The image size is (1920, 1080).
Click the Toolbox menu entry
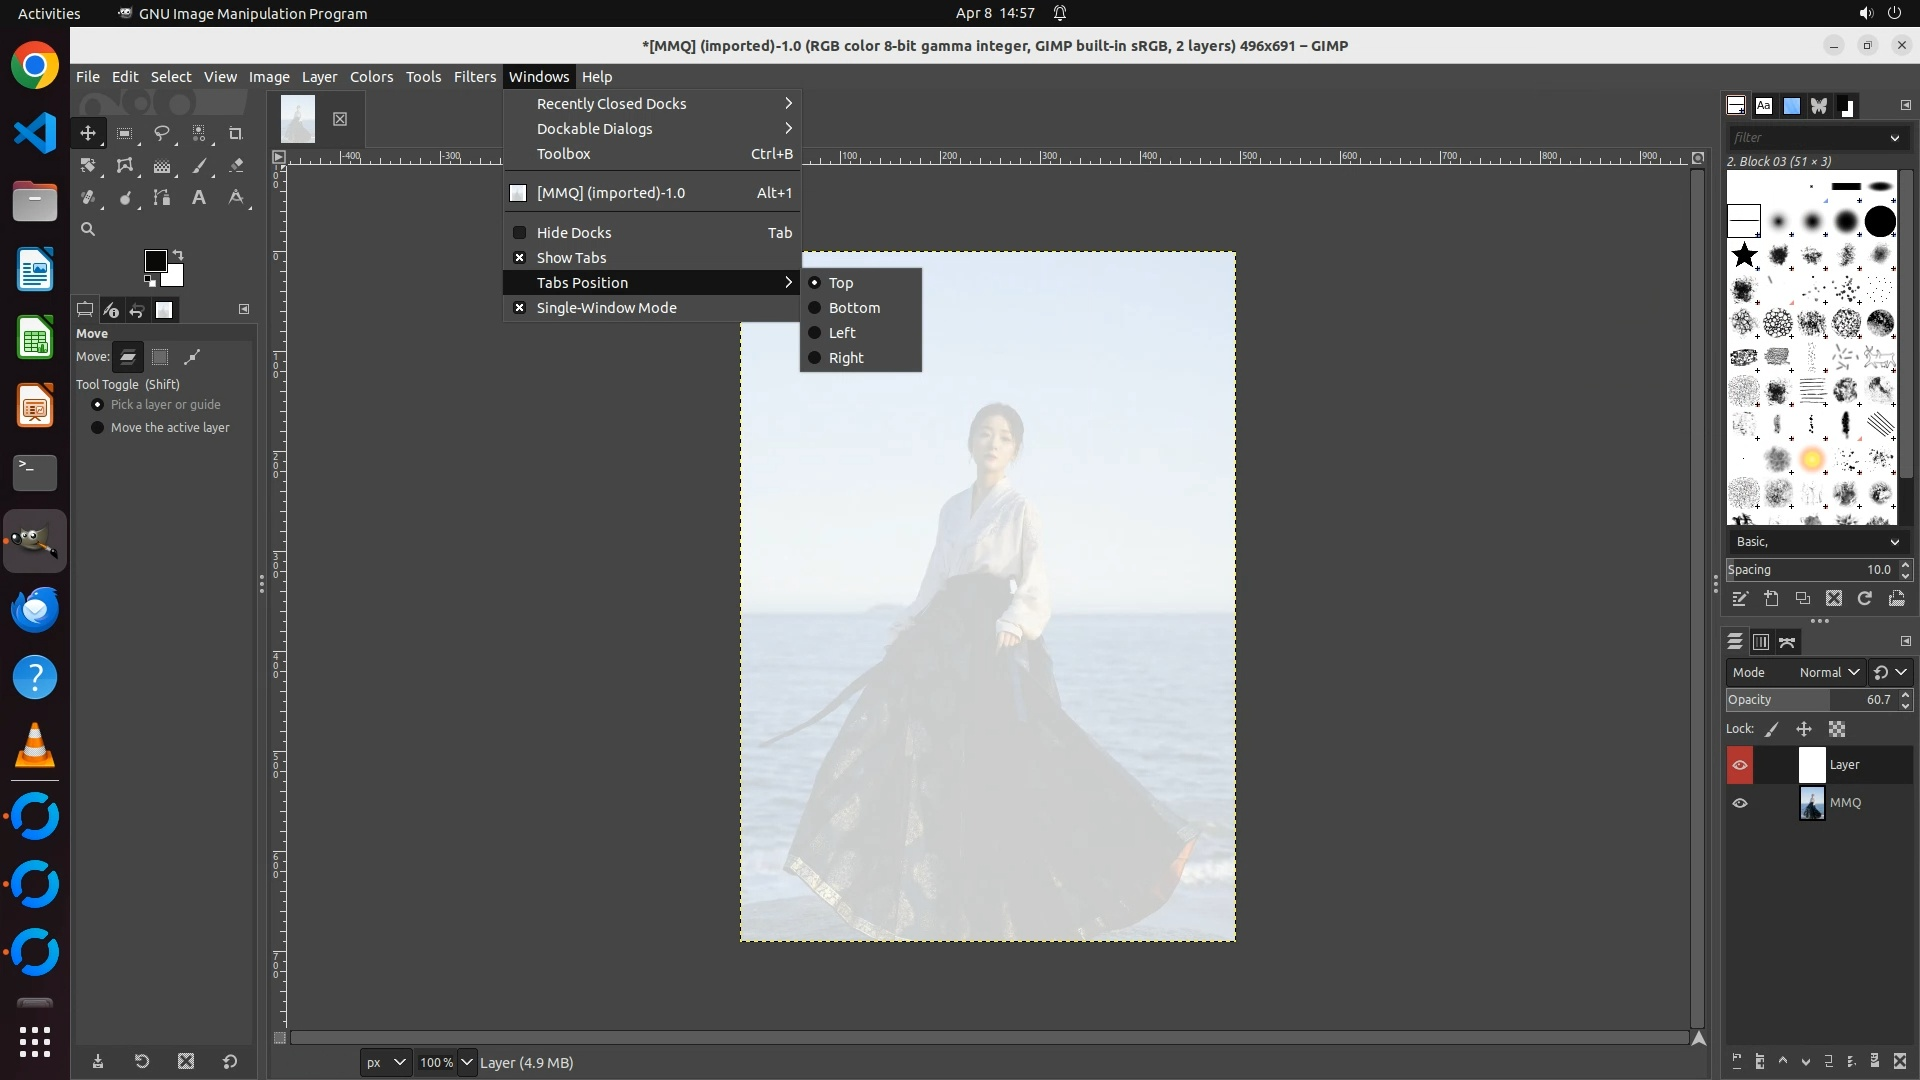click(563, 154)
